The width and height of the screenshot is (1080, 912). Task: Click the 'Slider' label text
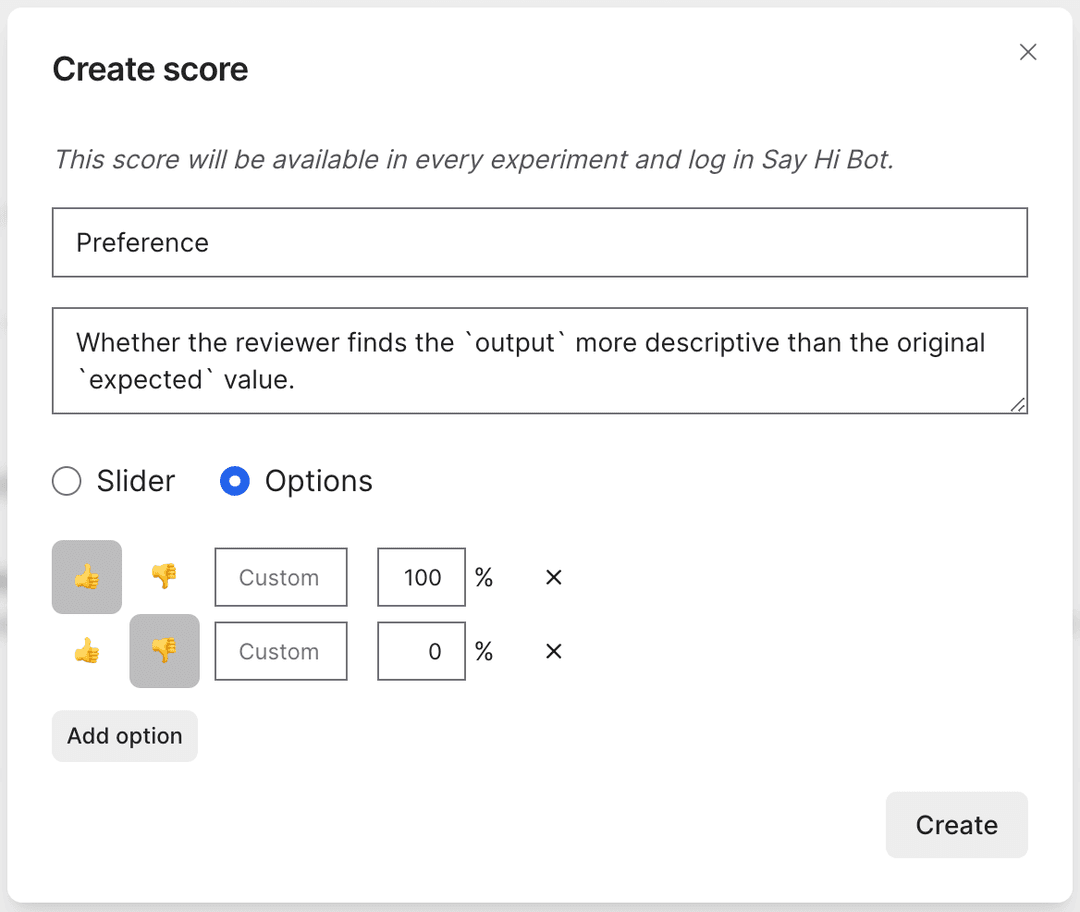135,482
